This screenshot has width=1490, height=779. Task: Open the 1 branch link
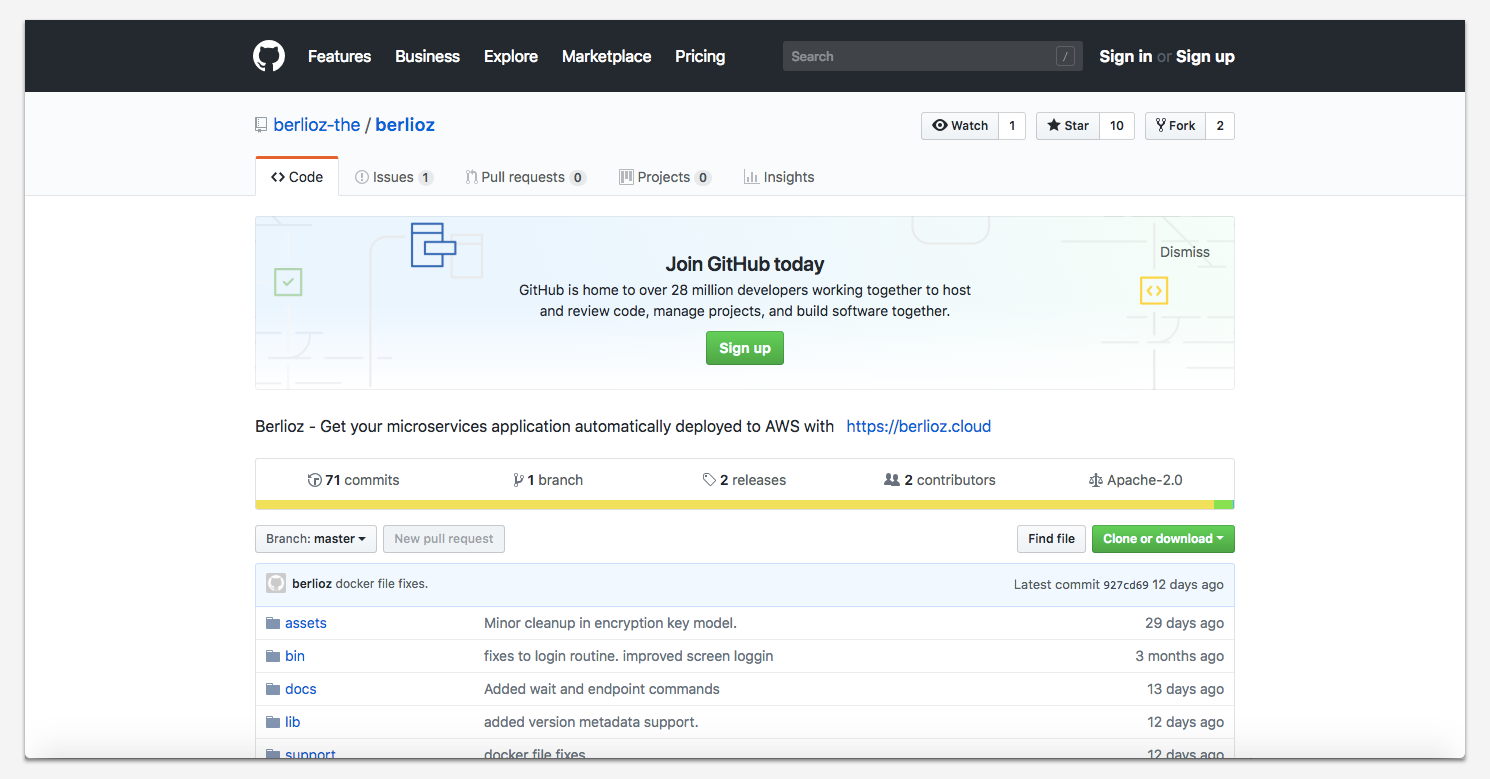tap(548, 480)
